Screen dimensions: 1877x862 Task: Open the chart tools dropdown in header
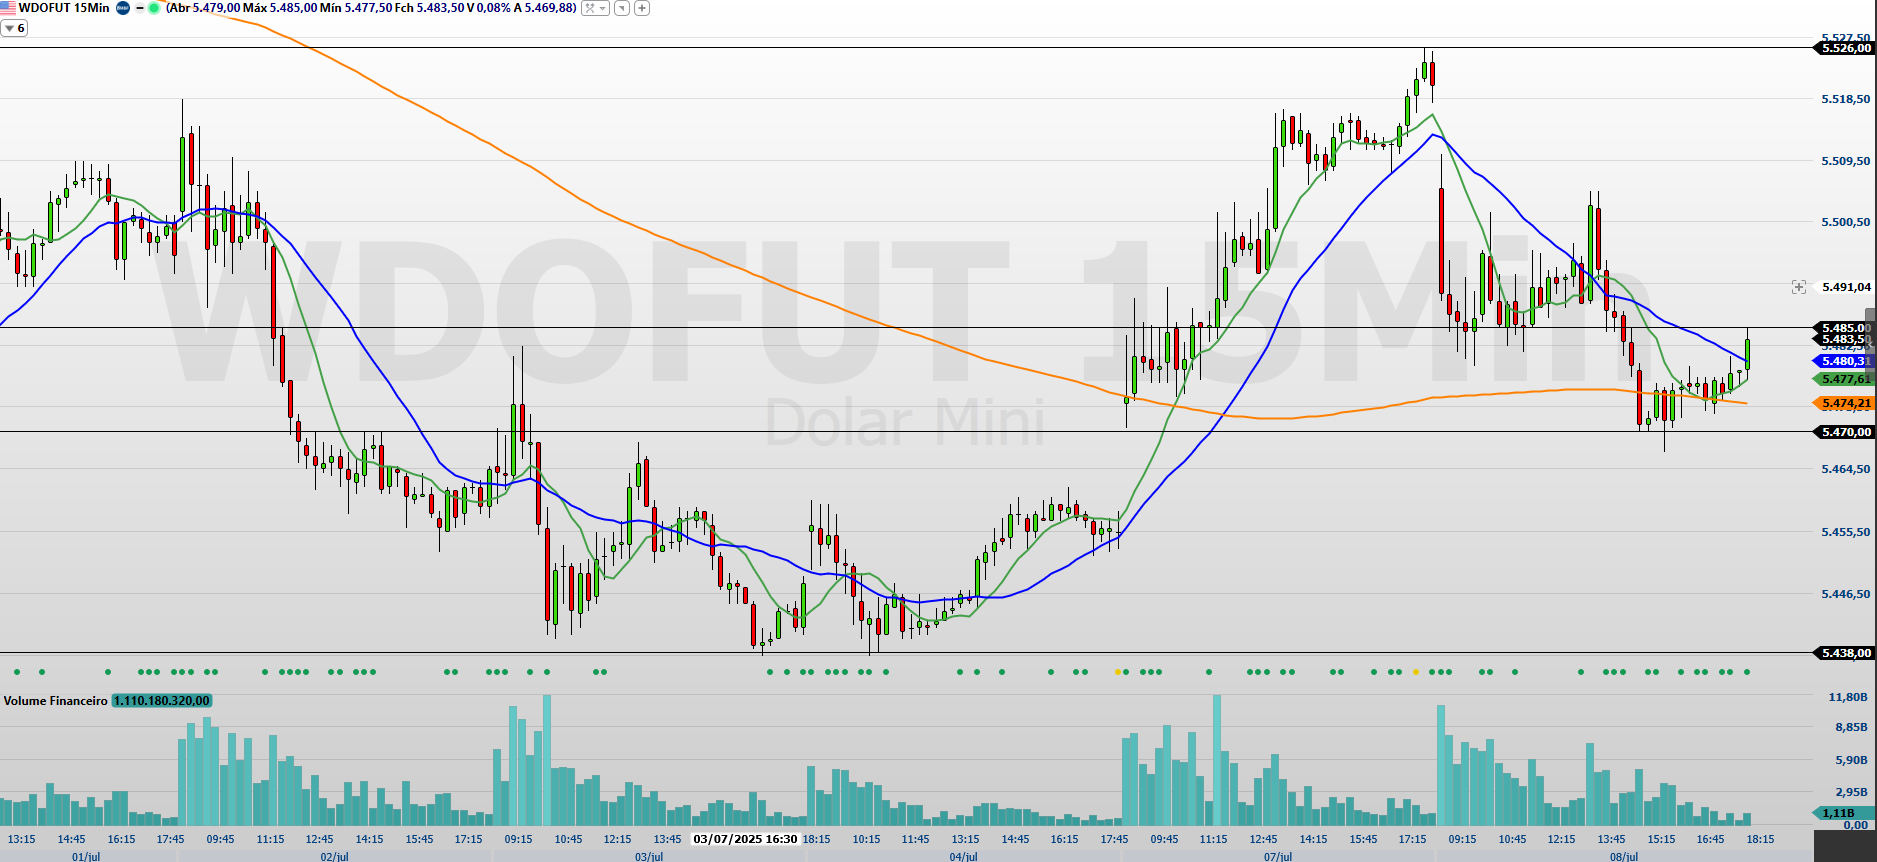(596, 8)
